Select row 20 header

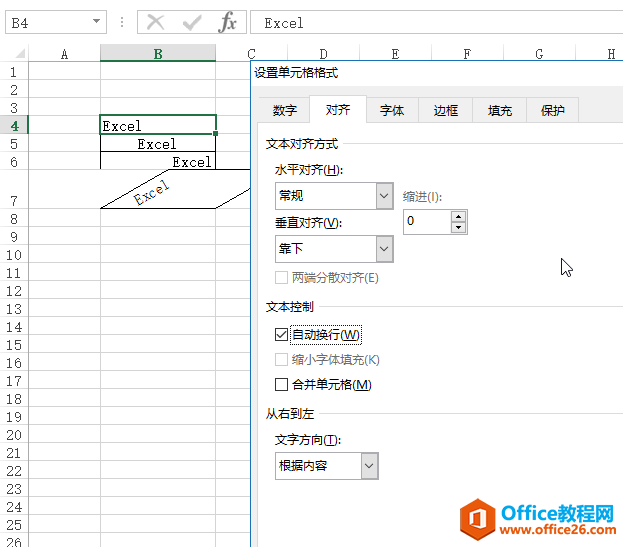pyautogui.click(x=14, y=435)
